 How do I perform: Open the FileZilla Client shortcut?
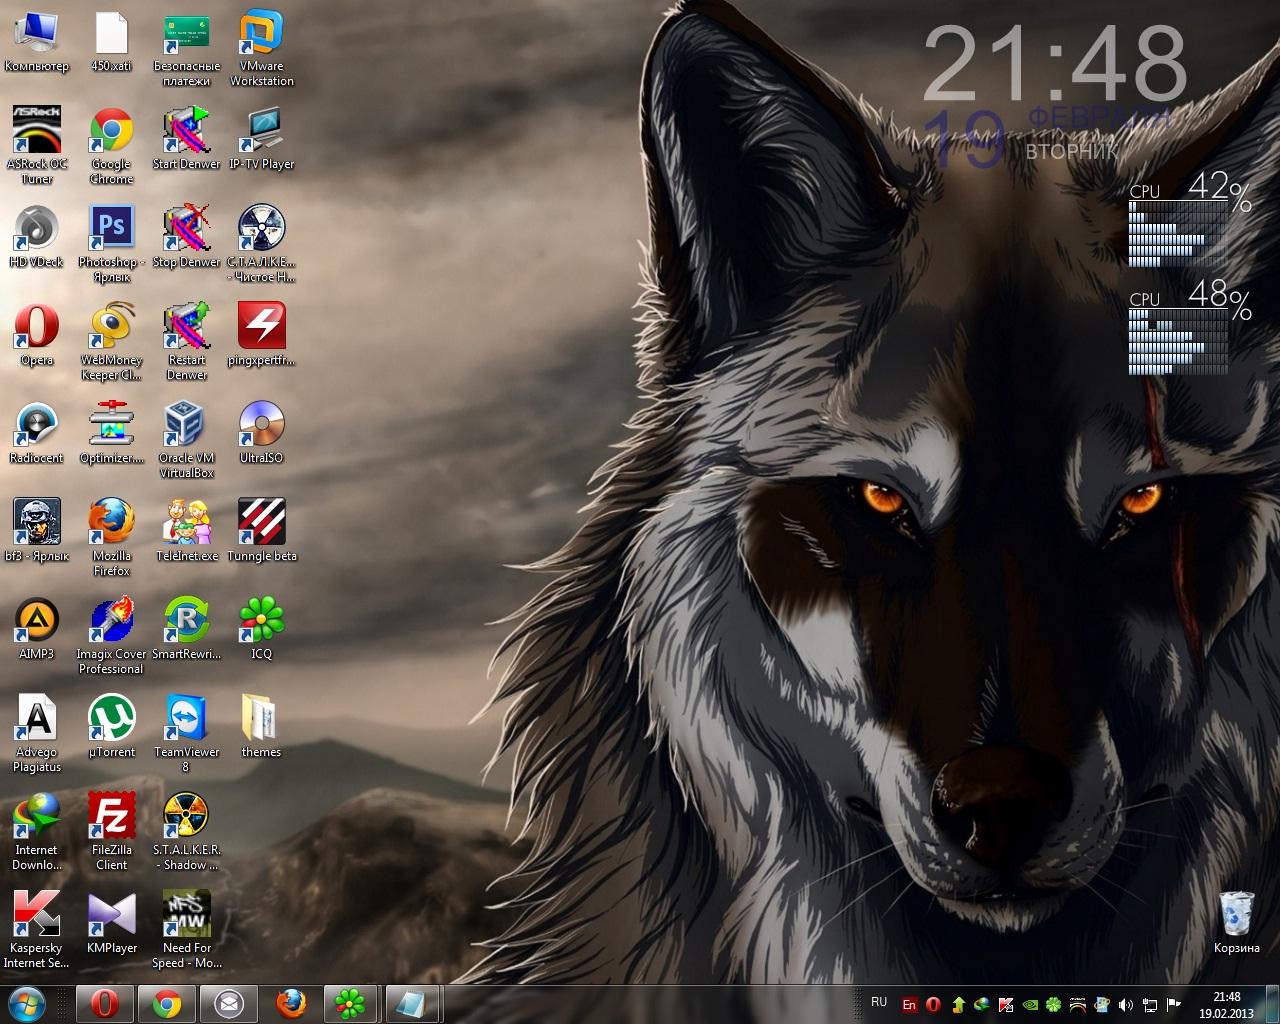click(x=111, y=817)
